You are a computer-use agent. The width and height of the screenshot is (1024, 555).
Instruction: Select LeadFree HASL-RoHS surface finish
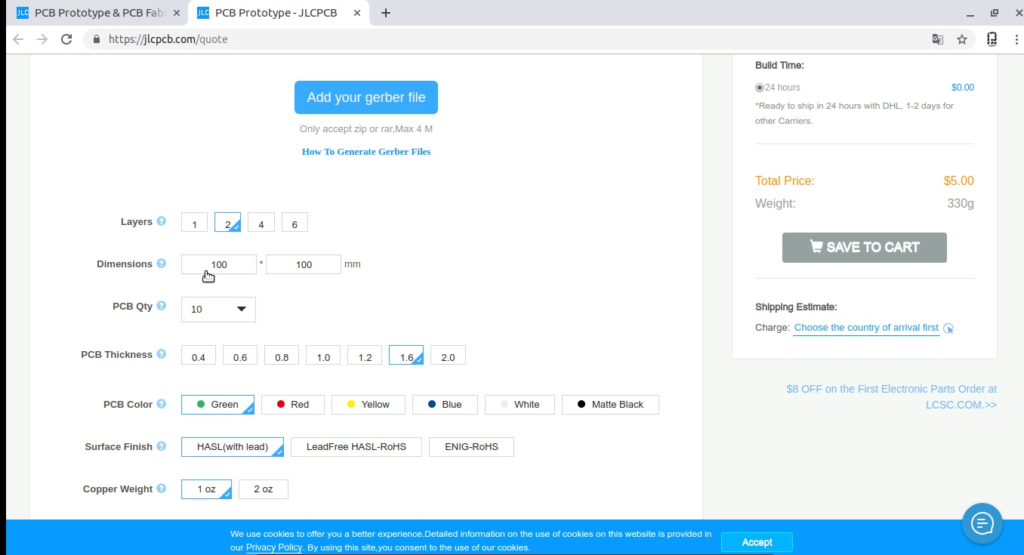pos(356,447)
